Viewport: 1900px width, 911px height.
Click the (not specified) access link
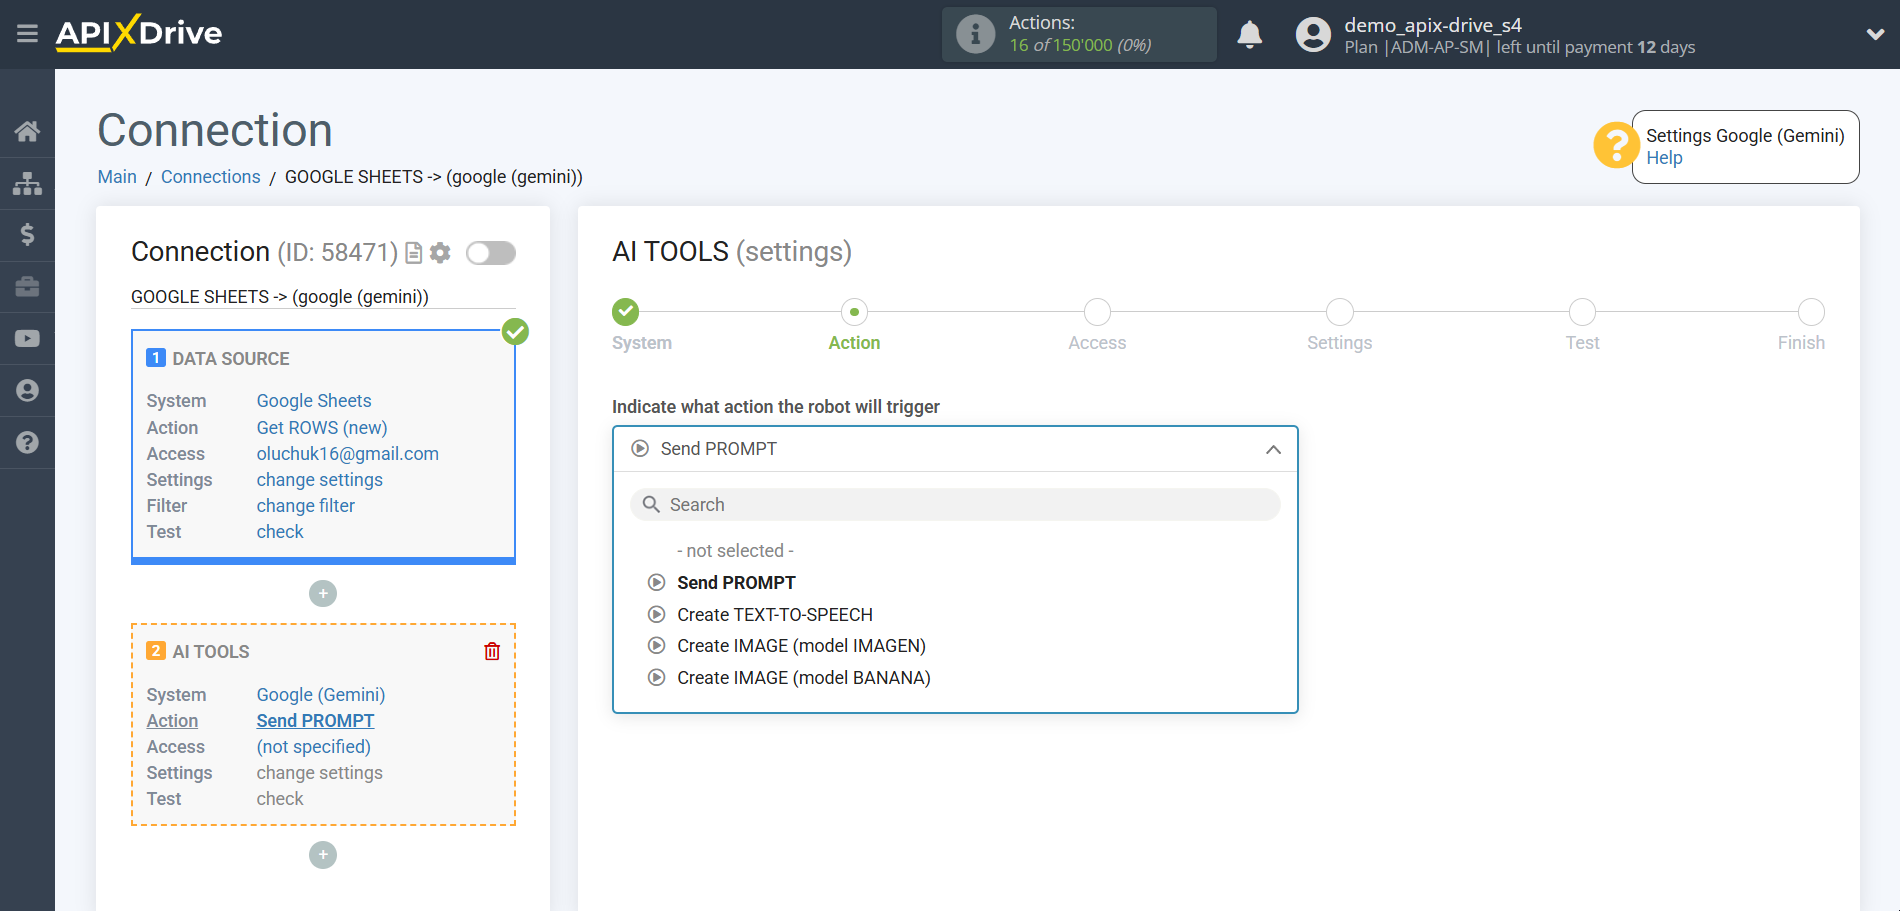click(x=313, y=747)
